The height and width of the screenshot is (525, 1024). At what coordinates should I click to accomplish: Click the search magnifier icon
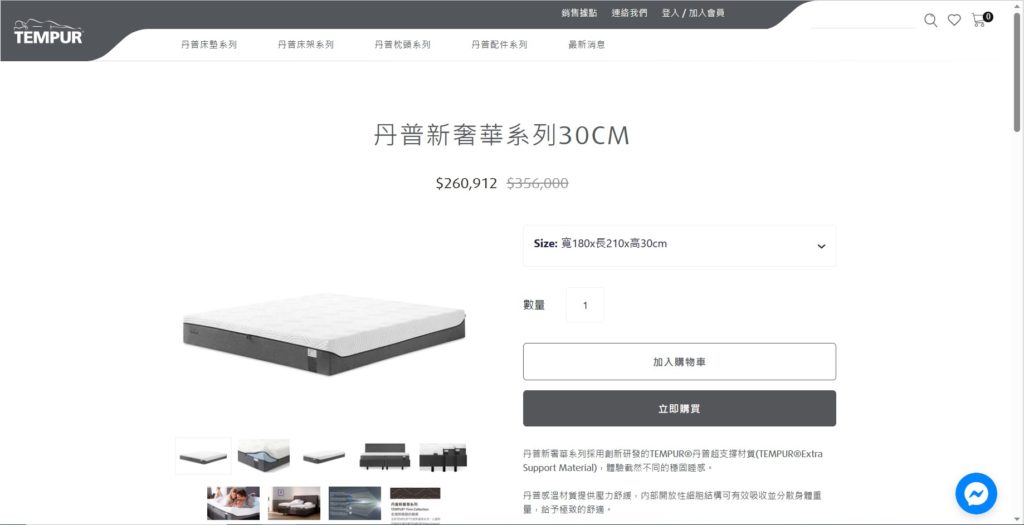931,20
